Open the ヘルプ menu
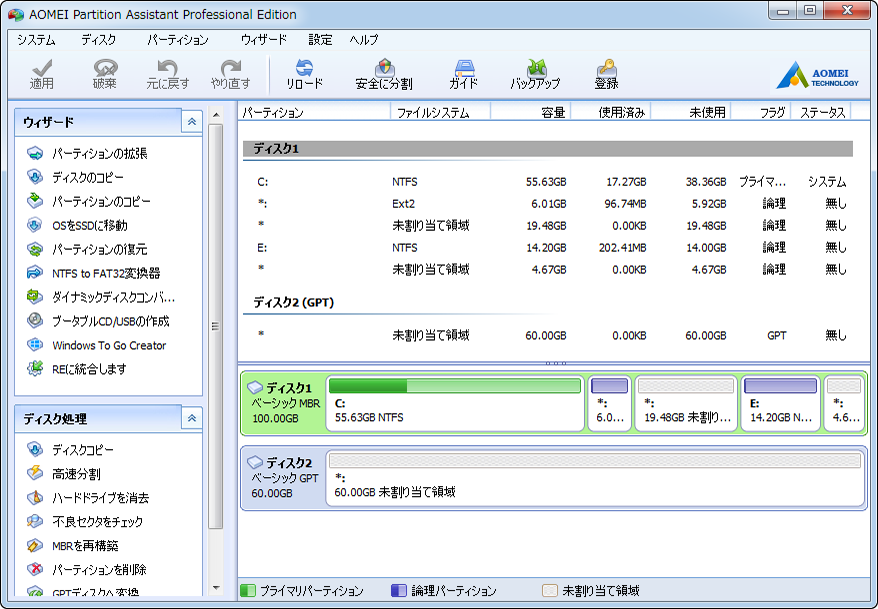The width and height of the screenshot is (878, 609). point(364,40)
